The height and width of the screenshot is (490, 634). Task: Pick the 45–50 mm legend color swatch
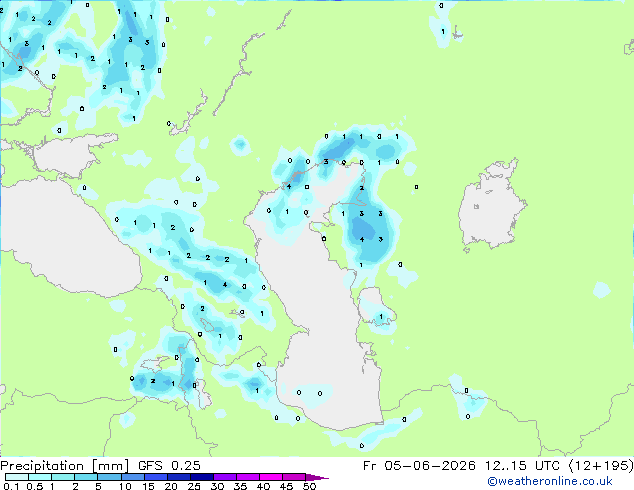tap(294, 477)
